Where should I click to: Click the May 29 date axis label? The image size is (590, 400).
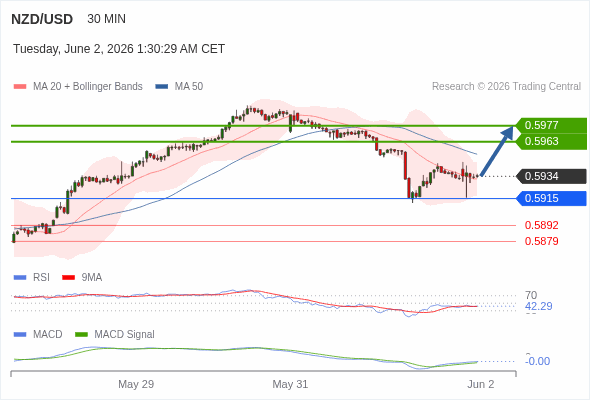(x=136, y=384)
